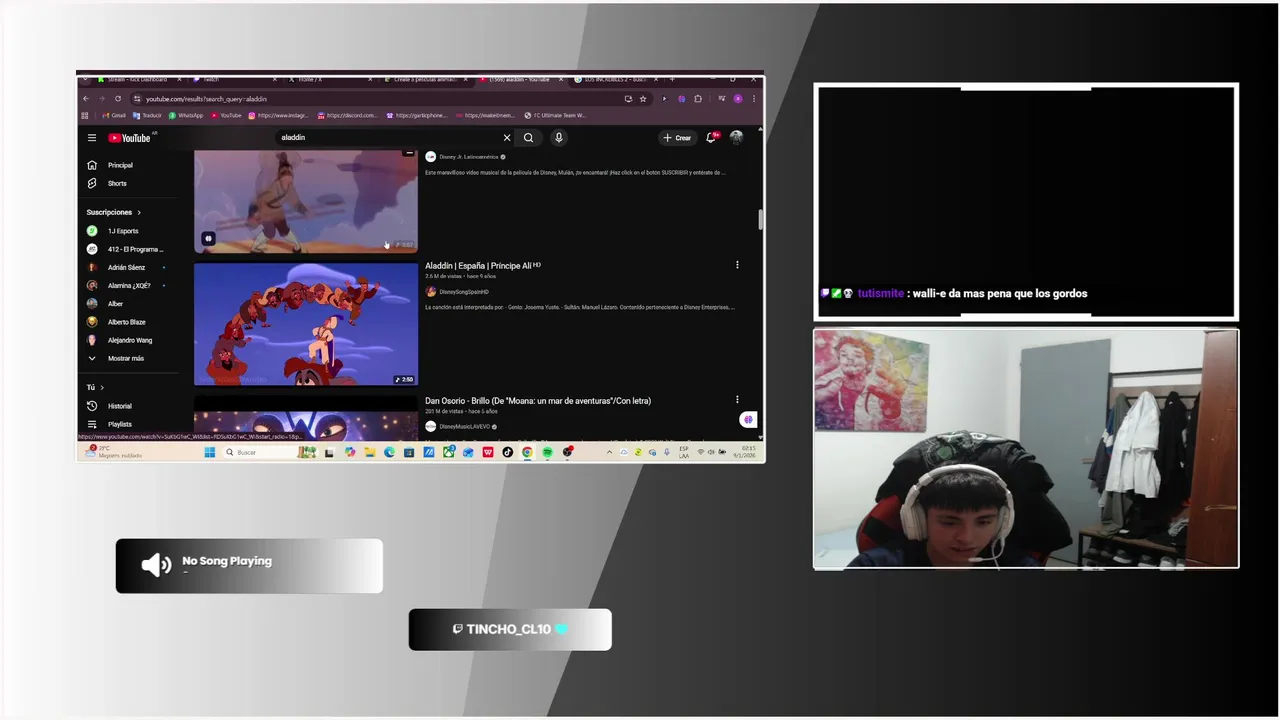This screenshot has width=1280, height=720.
Task: Open Alberto Blaze subscription channel
Action: [126, 322]
